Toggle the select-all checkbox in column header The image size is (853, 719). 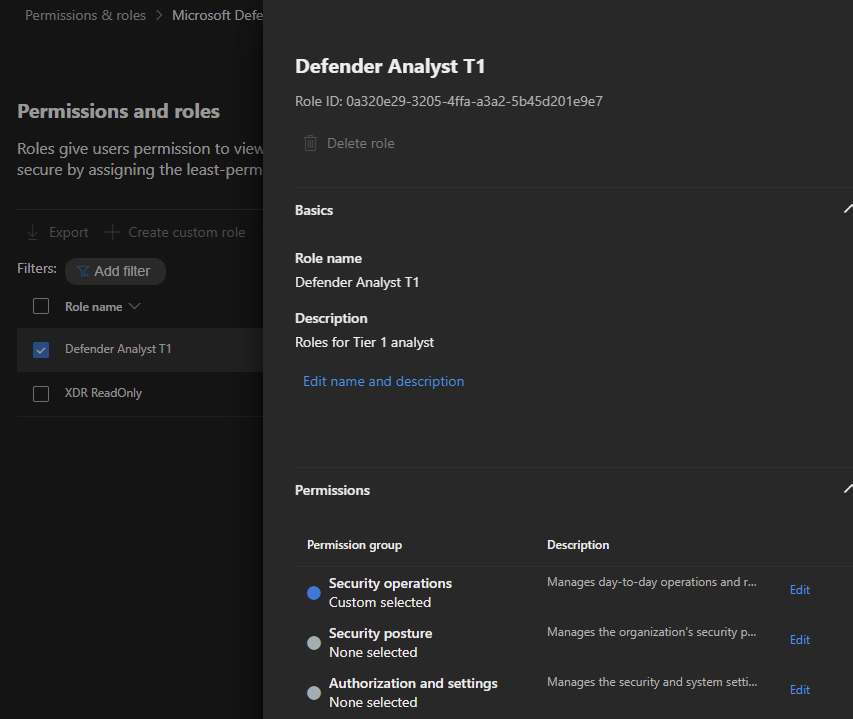coord(40,306)
